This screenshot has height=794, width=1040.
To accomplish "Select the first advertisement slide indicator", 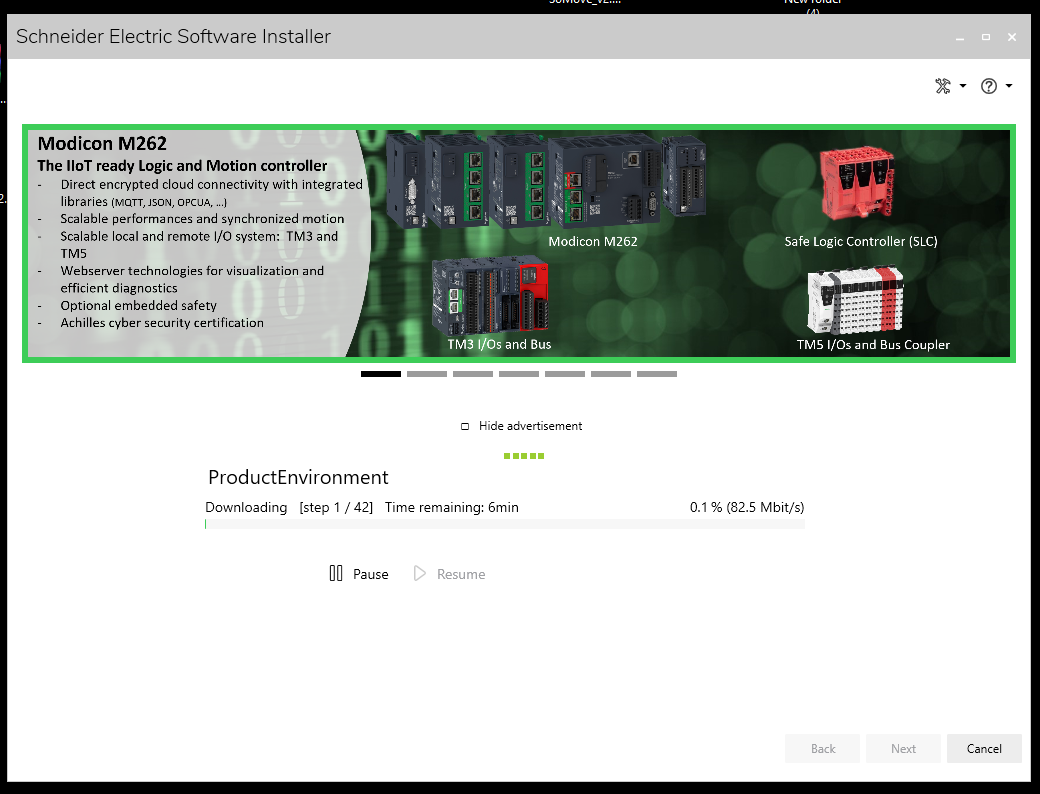I will click(x=381, y=374).
